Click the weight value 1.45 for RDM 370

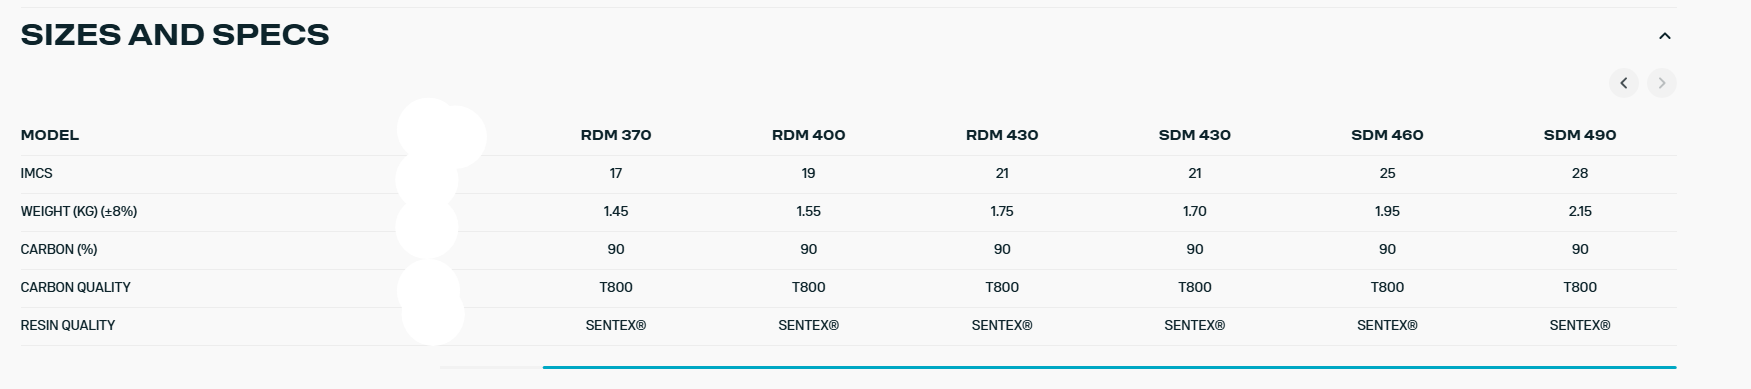616,211
